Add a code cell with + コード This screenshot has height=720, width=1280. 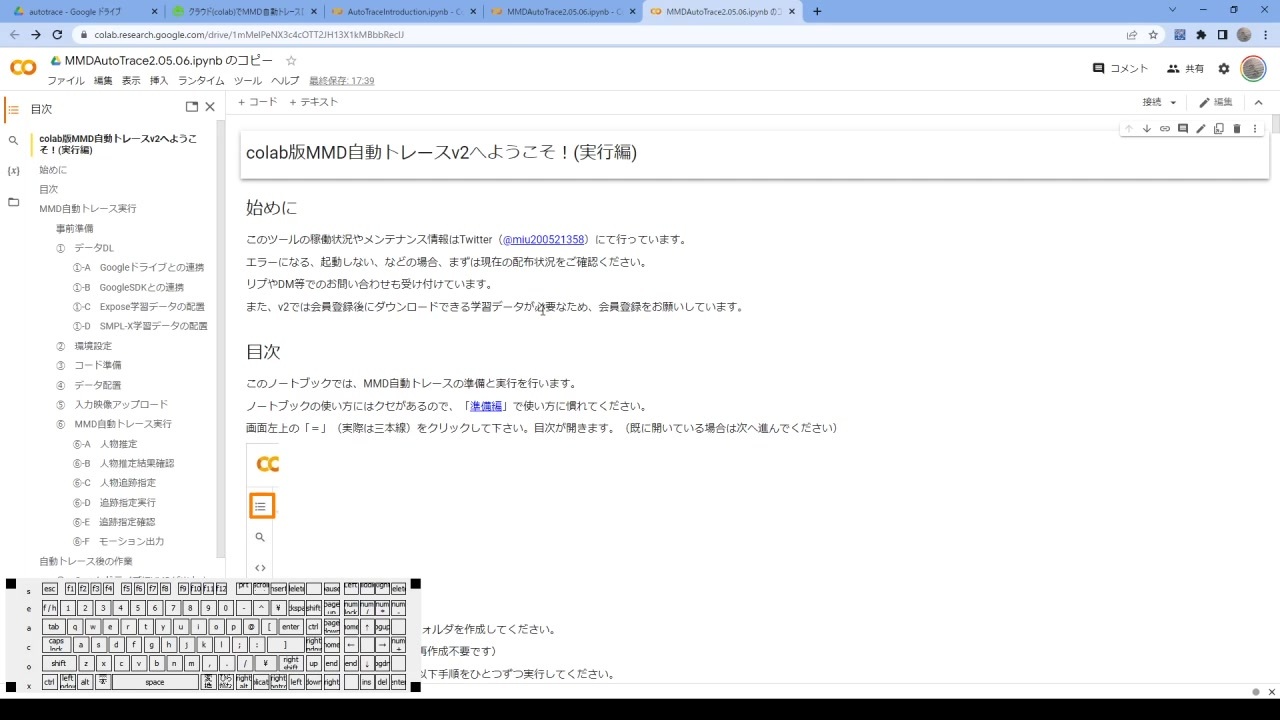[258, 102]
